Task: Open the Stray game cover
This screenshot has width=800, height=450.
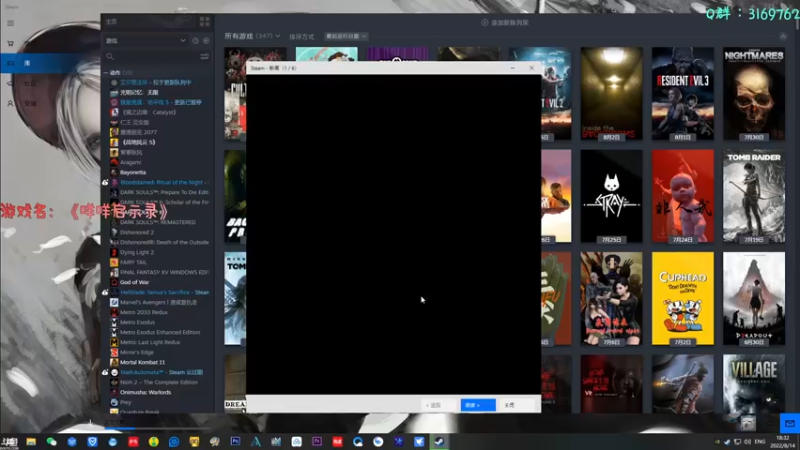Action: pyautogui.click(x=611, y=196)
